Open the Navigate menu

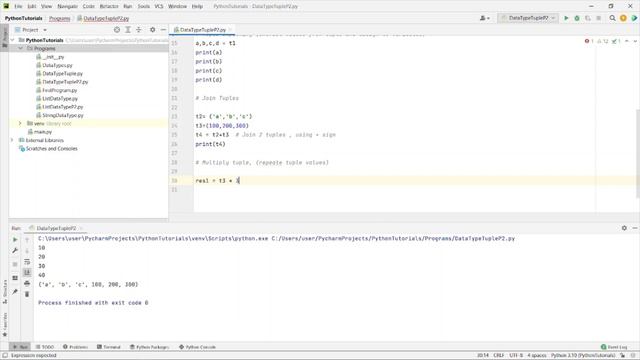tap(67, 7)
